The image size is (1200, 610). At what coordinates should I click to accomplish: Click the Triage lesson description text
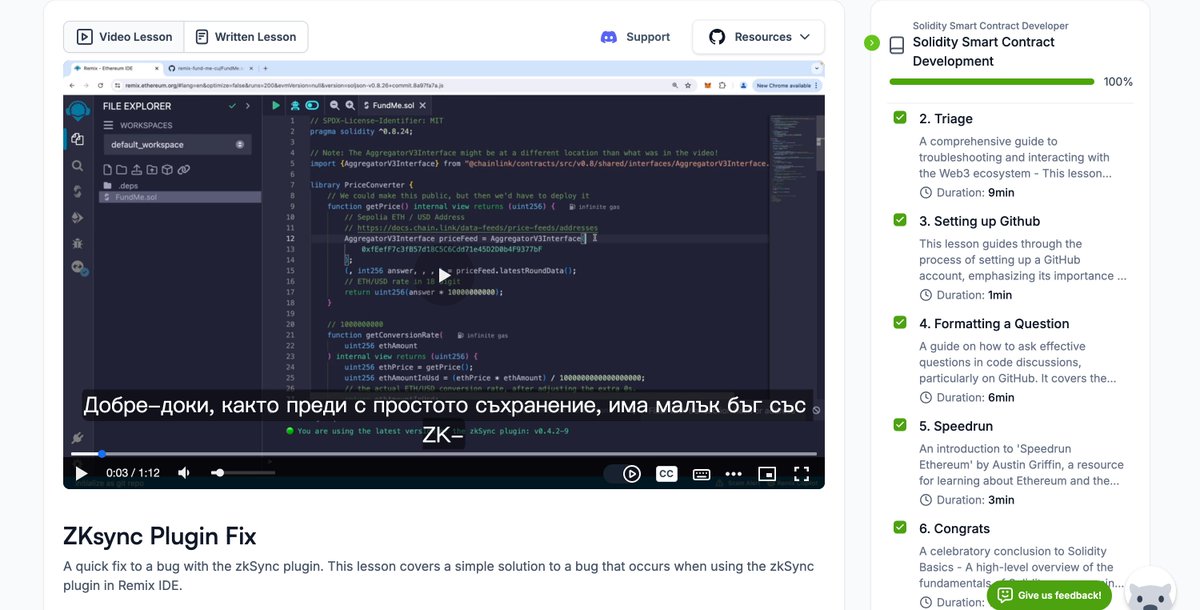tap(1015, 157)
